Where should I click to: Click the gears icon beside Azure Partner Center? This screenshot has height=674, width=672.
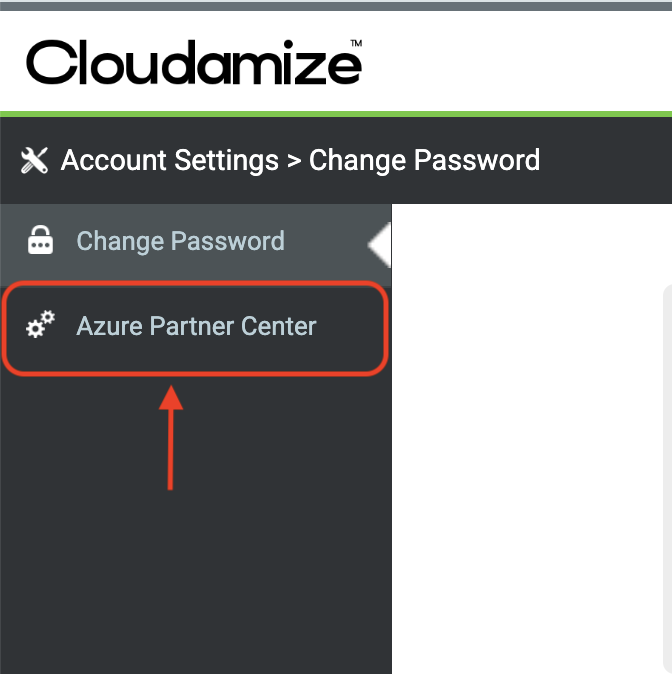tap(41, 325)
